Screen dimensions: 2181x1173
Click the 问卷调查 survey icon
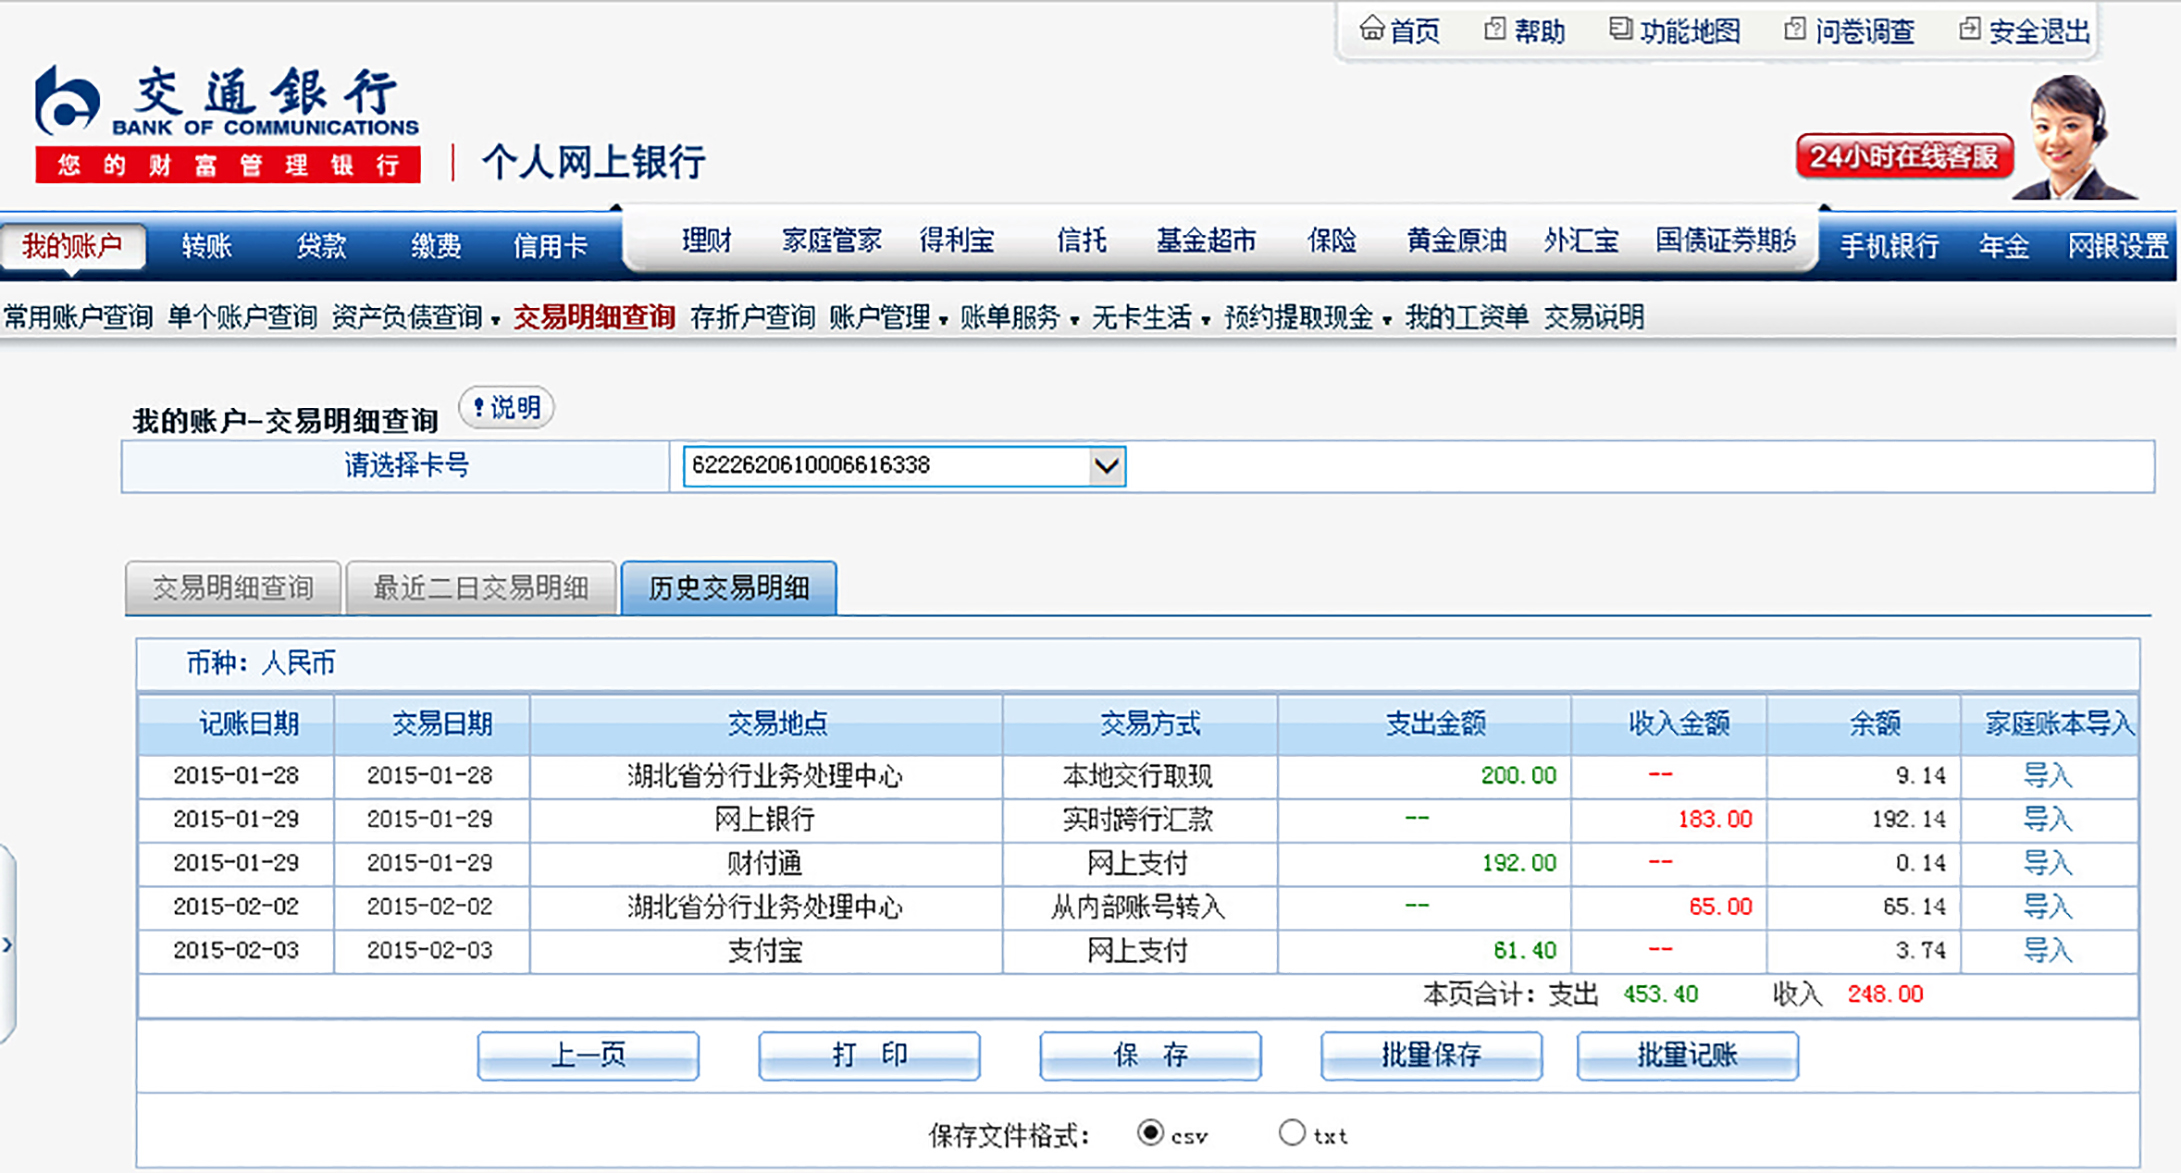pos(1795,29)
